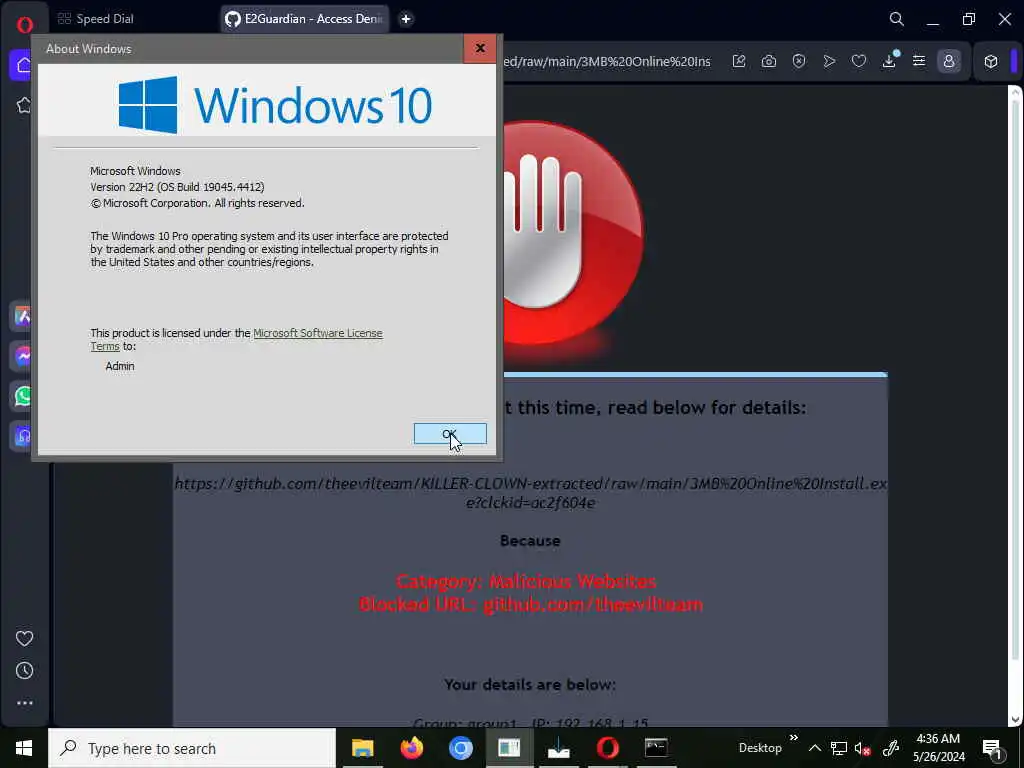Open the Opera account profile icon
Screen dimensions: 1024x768
click(949, 61)
